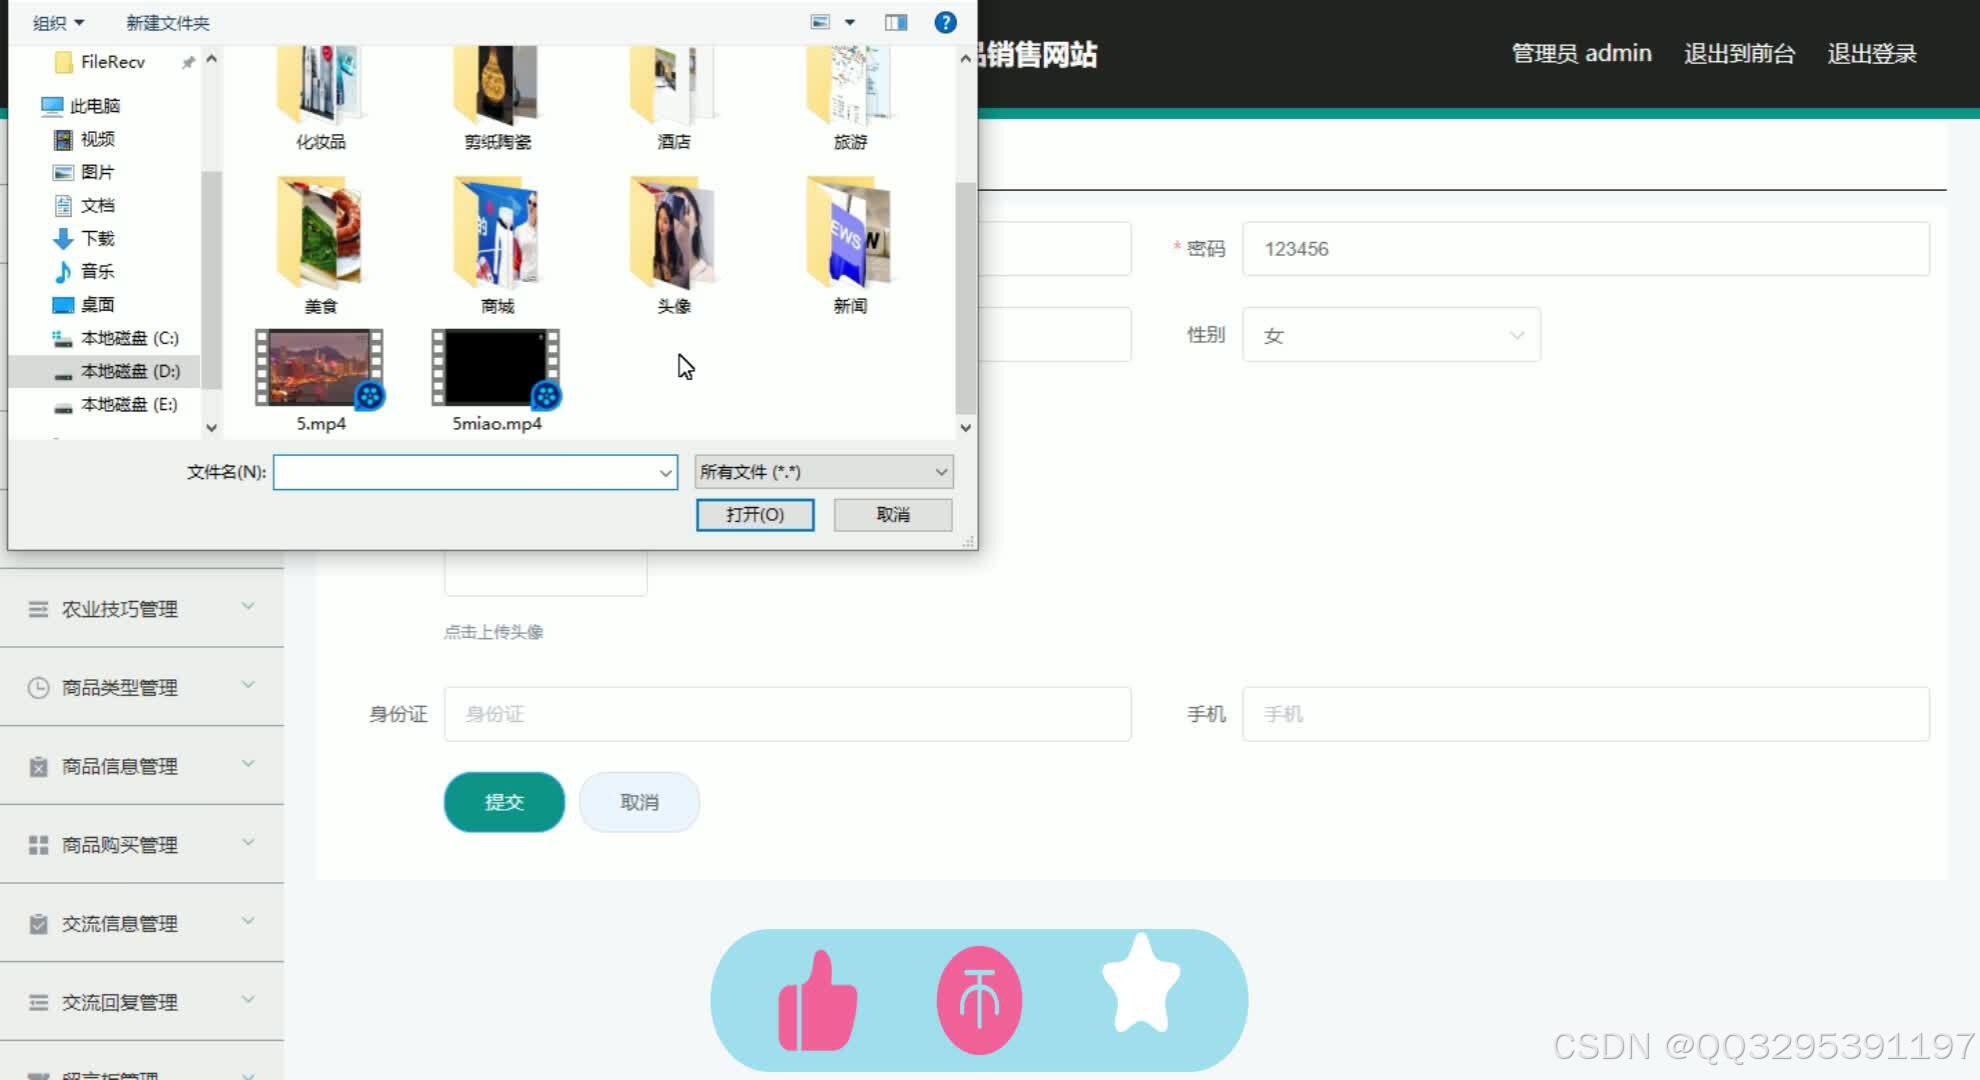The image size is (1980, 1080).
Task: Click the 点击上传头像 upload box
Action: pyautogui.click(x=545, y=572)
